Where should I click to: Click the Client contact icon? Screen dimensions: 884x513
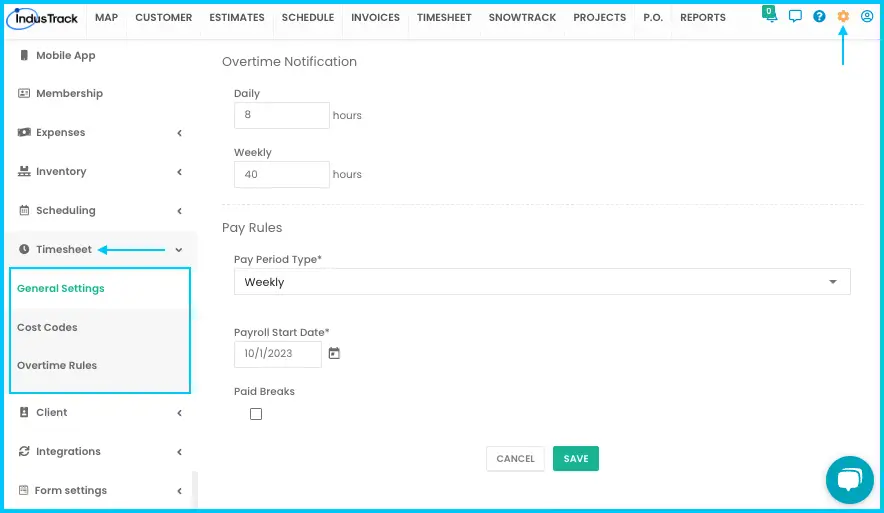[24, 413]
